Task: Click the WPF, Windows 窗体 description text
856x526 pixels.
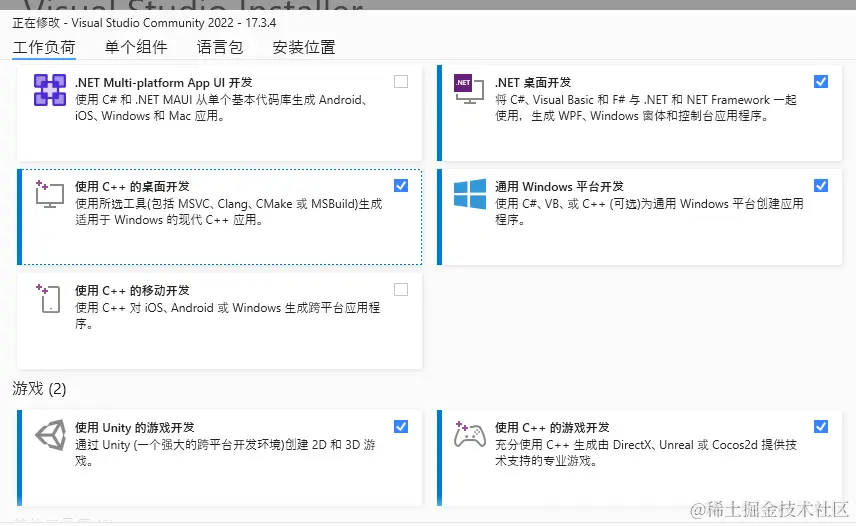Action: (646, 108)
